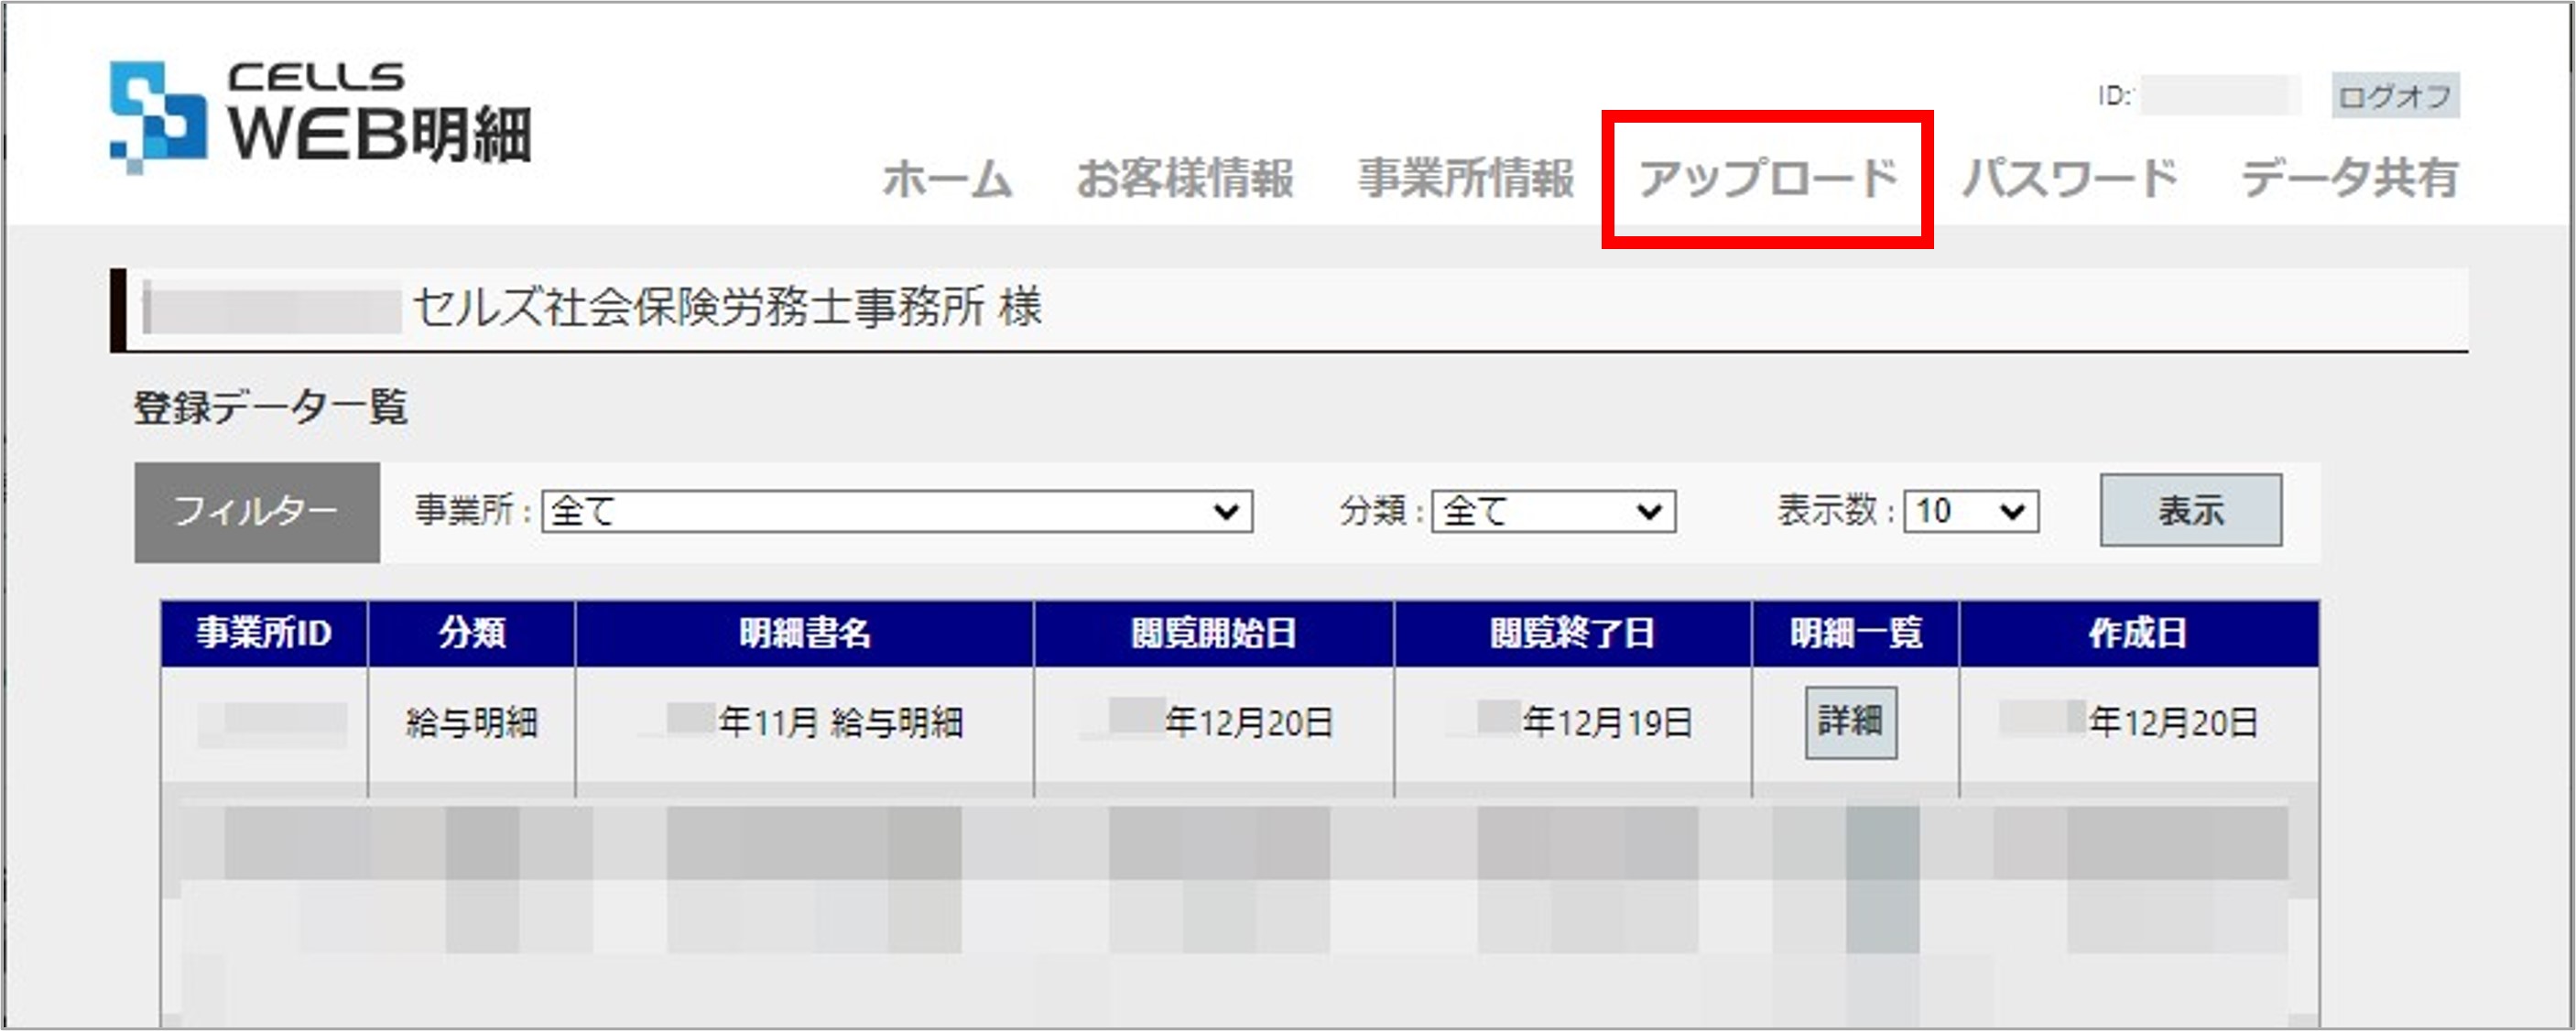Expand the 事業所 filter dropdown
Image resolution: width=2576 pixels, height=1031 pixels.
(x=897, y=511)
